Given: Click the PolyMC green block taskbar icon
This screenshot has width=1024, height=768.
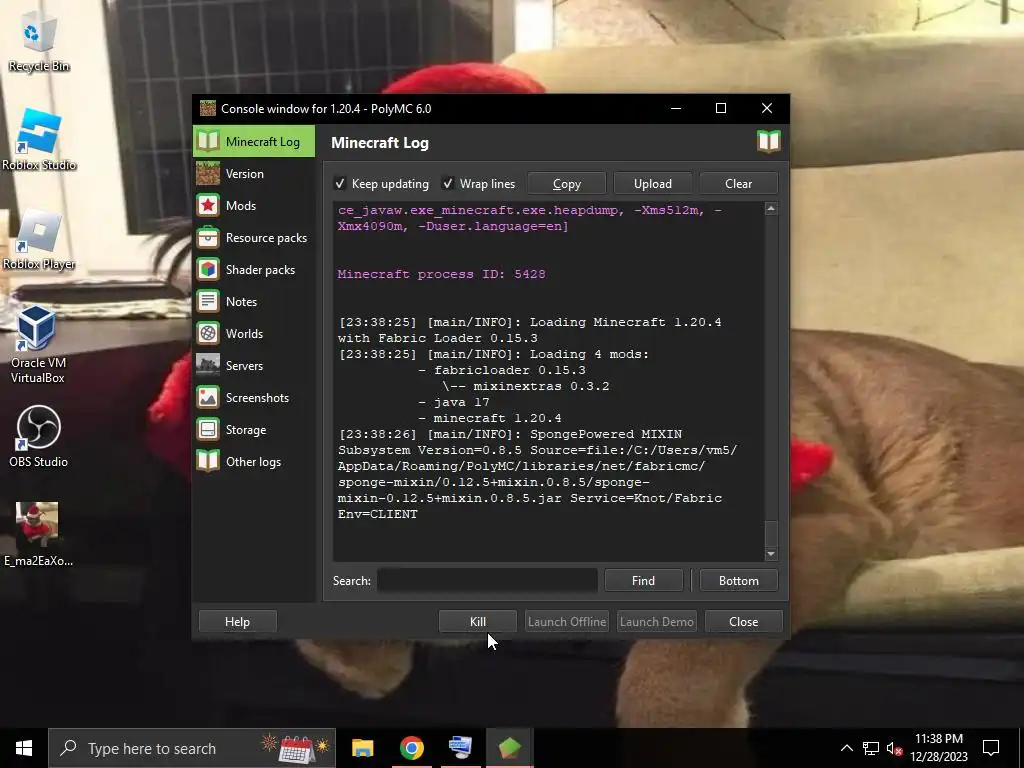Looking at the screenshot, I should point(509,748).
